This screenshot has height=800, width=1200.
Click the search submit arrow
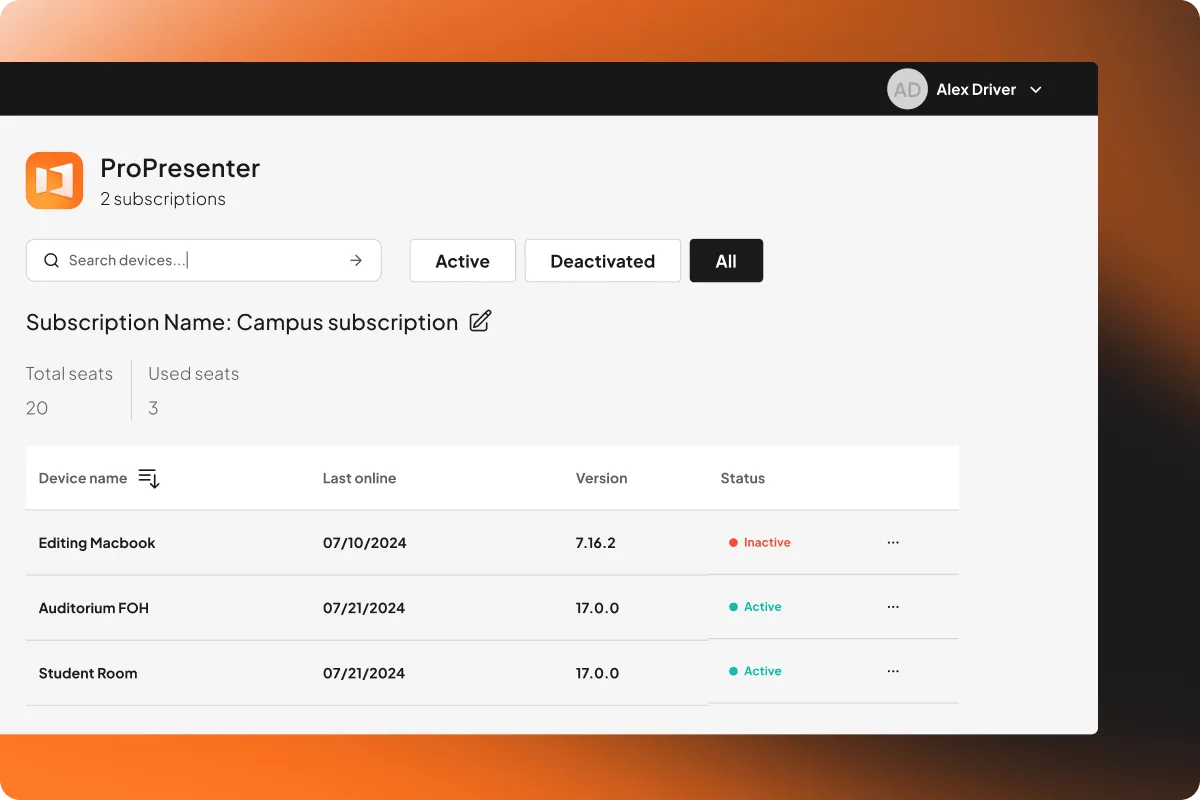355,260
